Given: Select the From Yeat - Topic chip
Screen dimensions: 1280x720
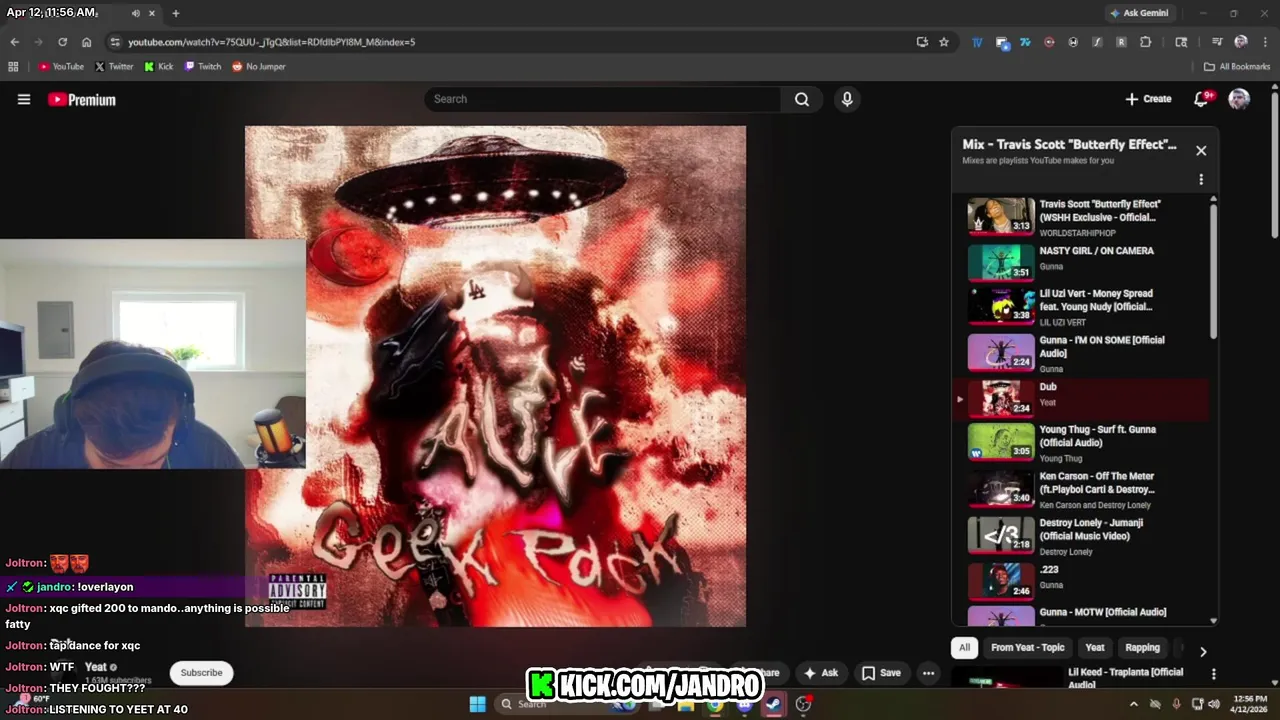Looking at the screenshot, I should tap(1028, 648).
